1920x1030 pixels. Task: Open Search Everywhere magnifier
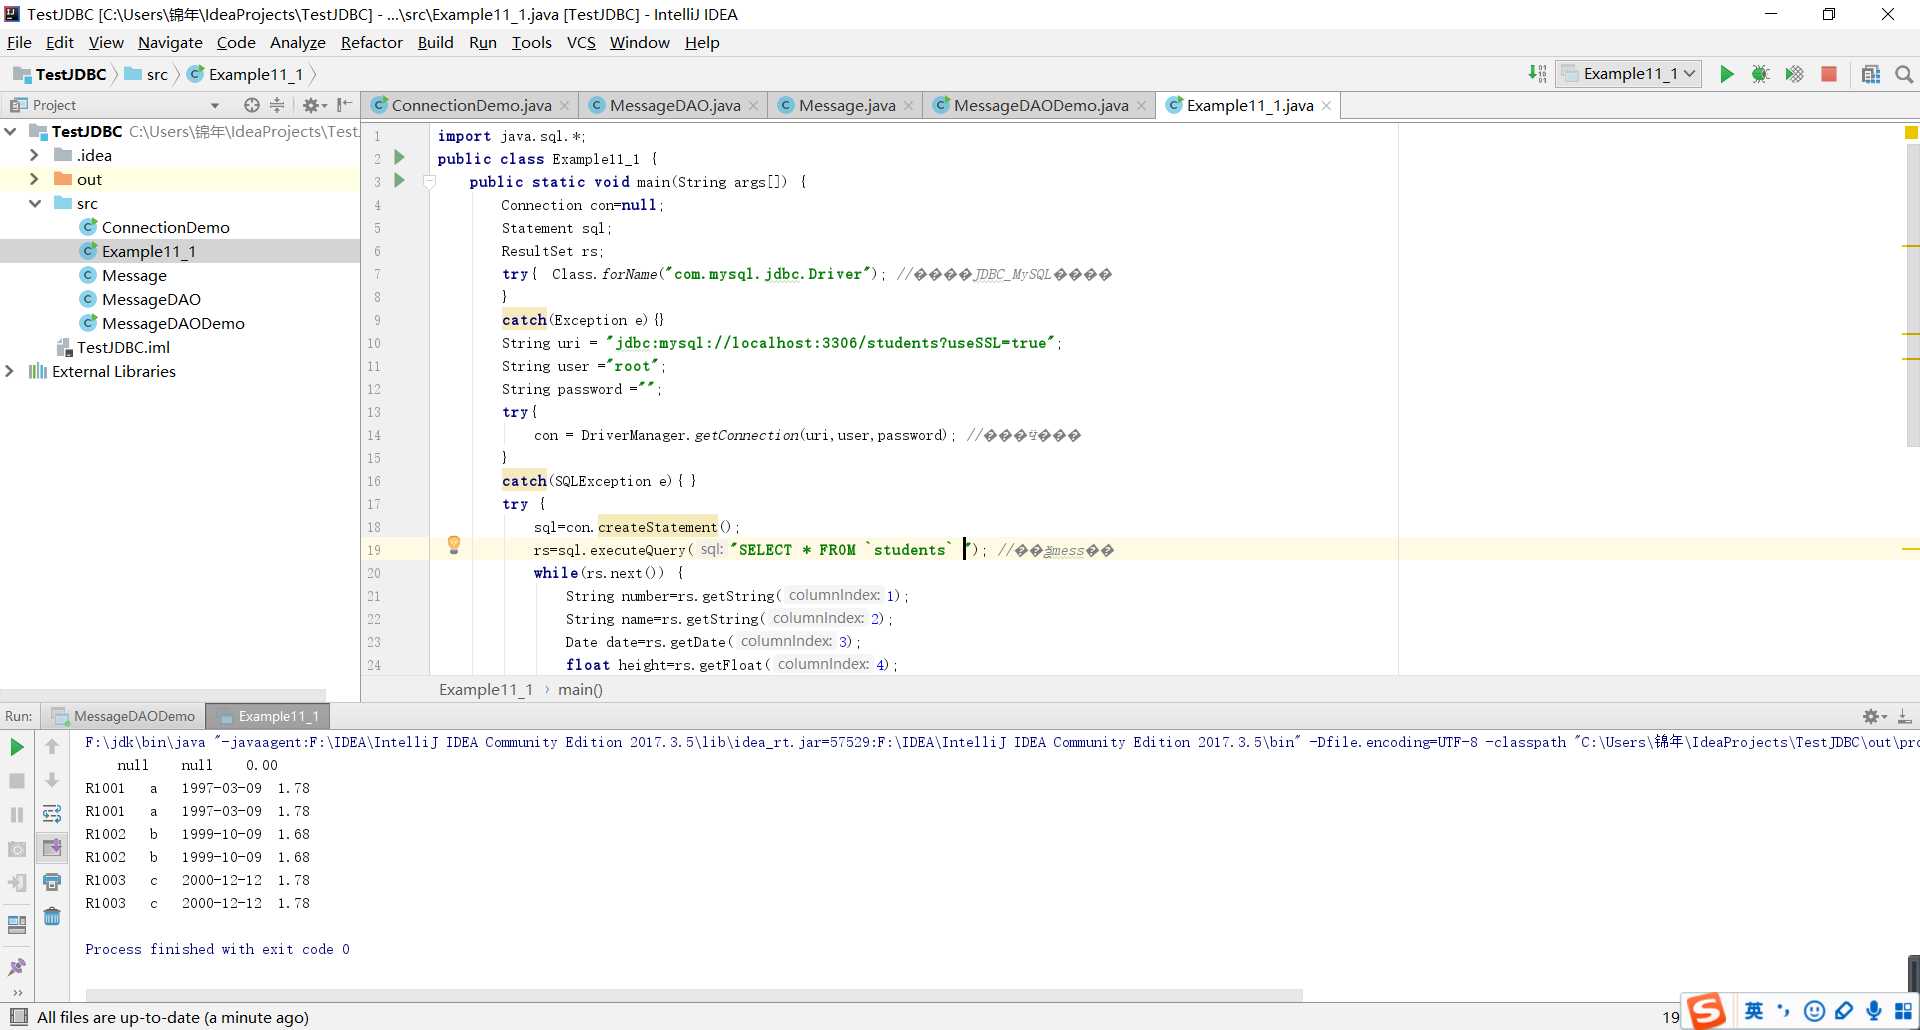[x=1903, y=74]
